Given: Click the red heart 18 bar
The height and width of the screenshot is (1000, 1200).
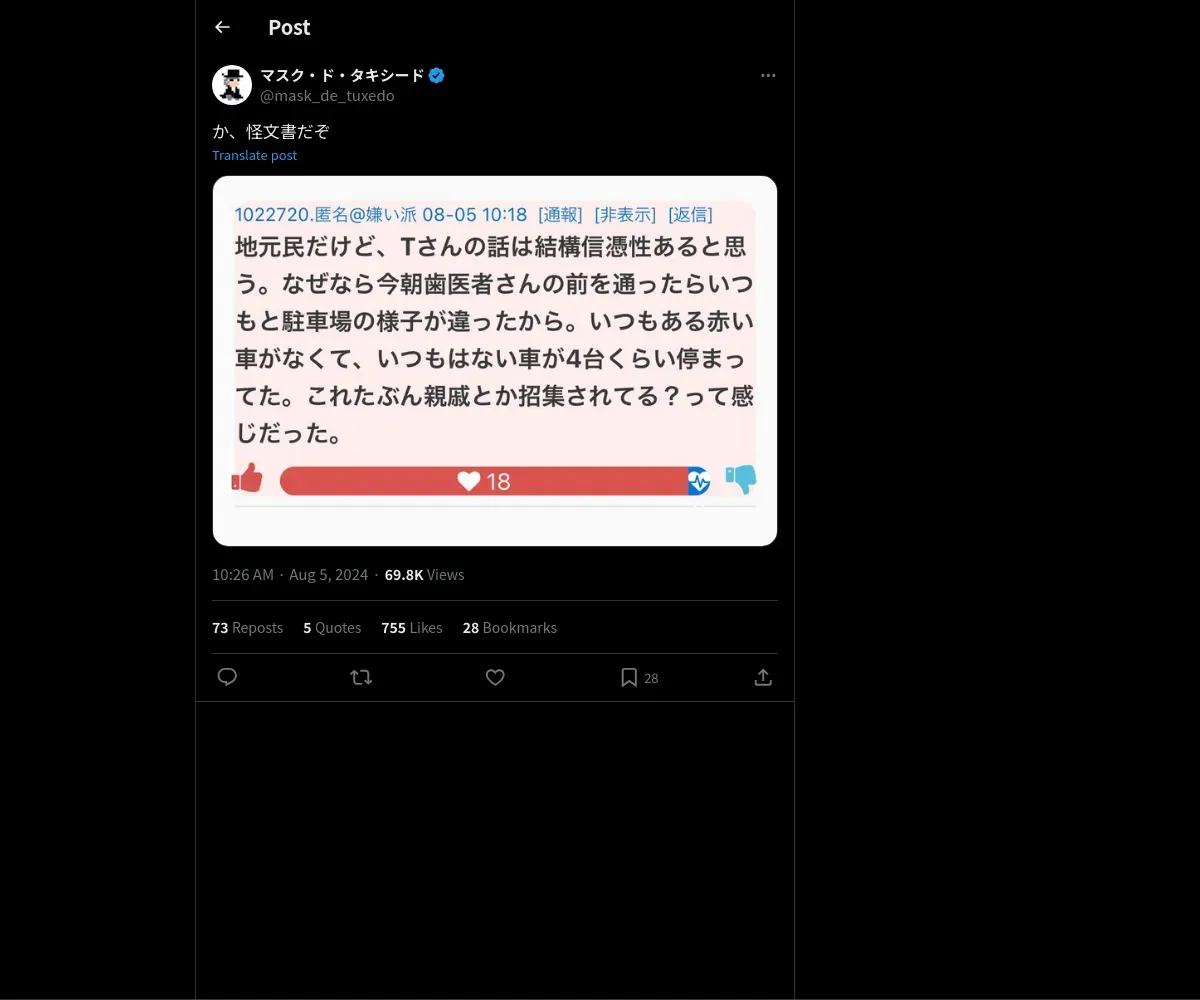Looking at the screenshot, I should 485,481.
